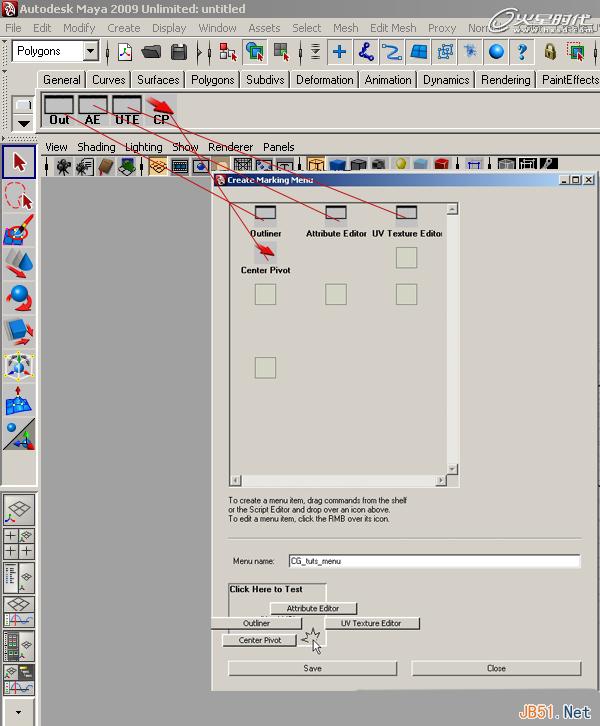Open the Polygons menu set dropdown
The image size is (600, 726).
coord(91,51)
